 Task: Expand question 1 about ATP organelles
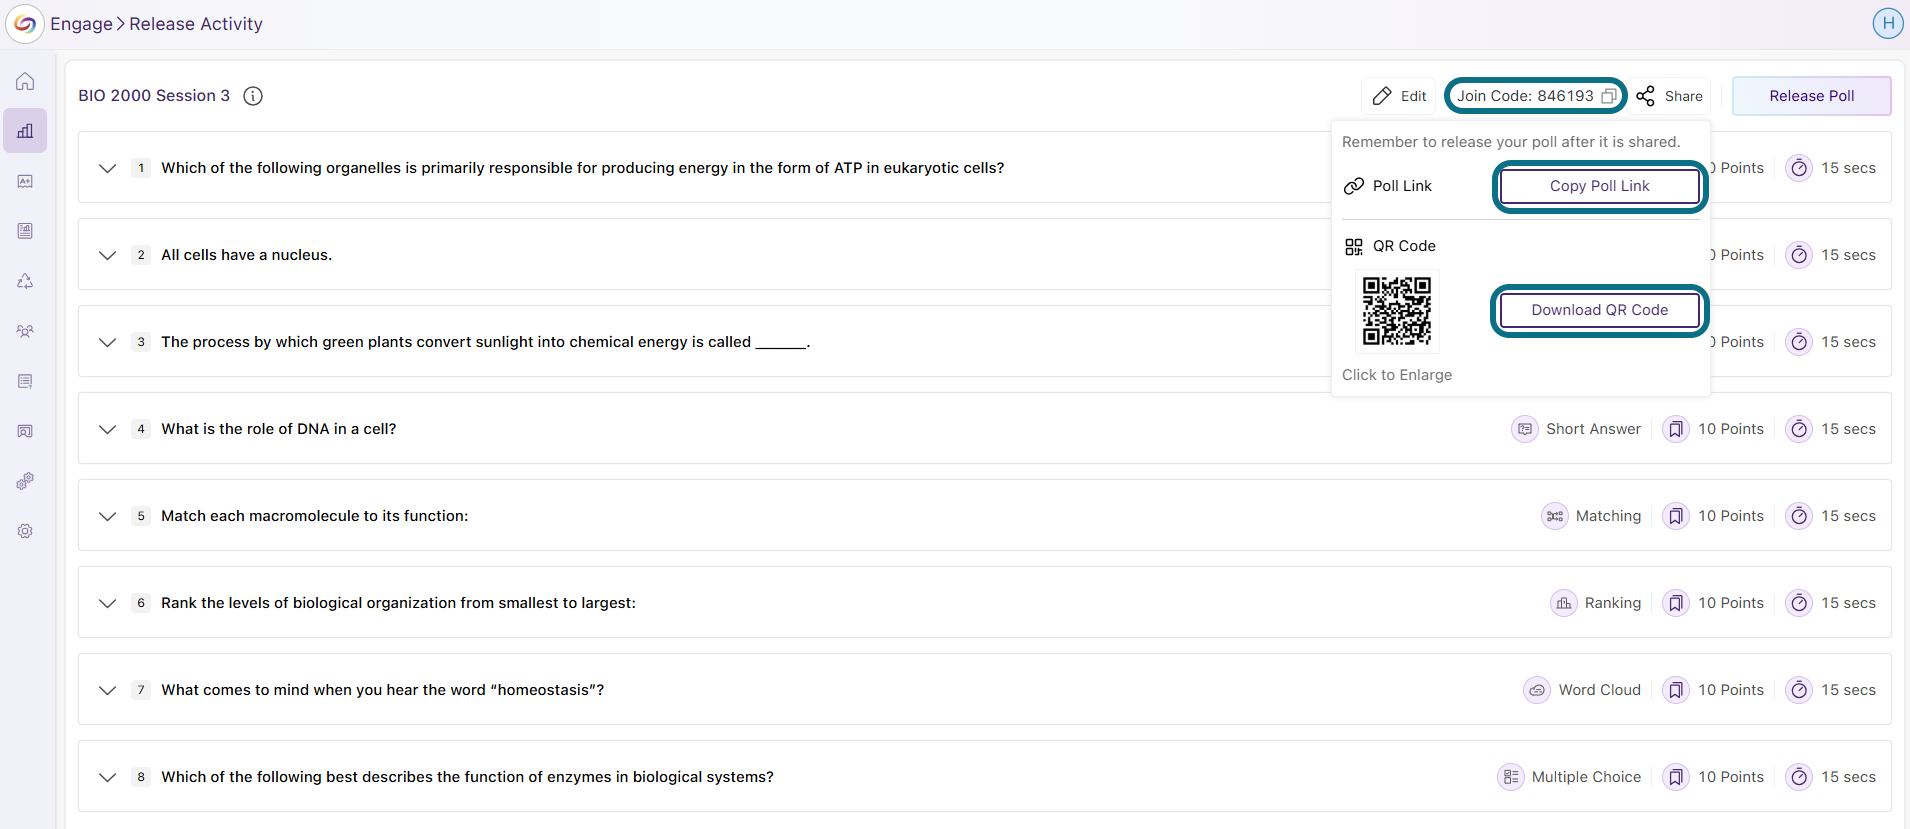pos(108,168)
